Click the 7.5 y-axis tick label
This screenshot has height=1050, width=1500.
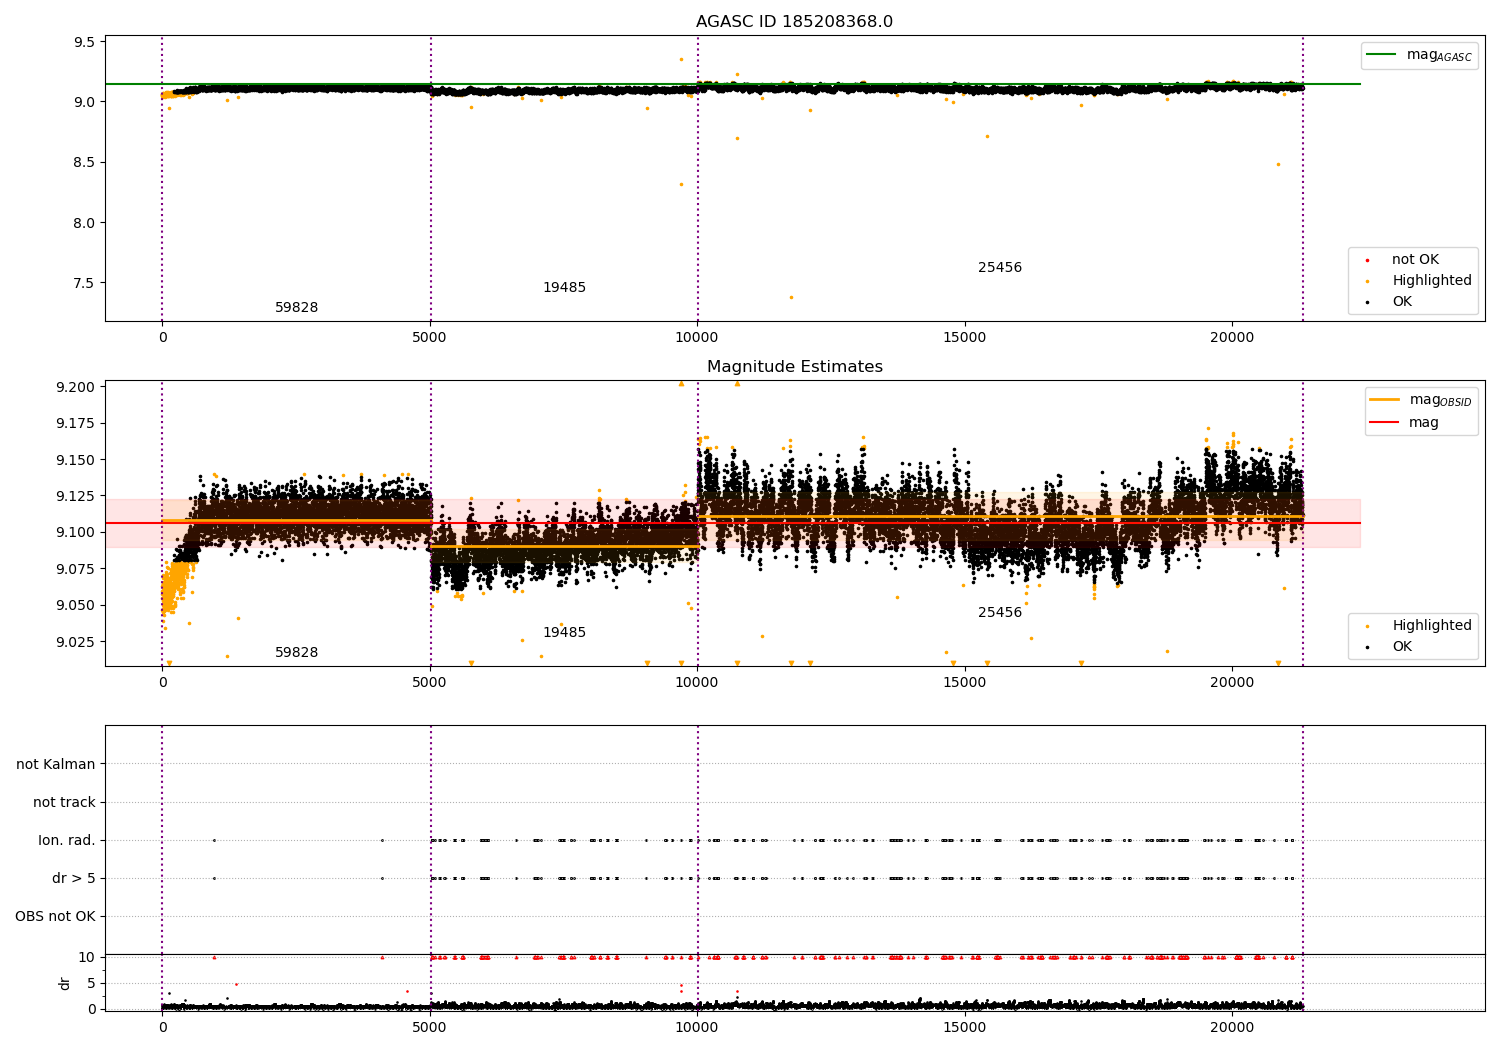[x=85, y=283]
